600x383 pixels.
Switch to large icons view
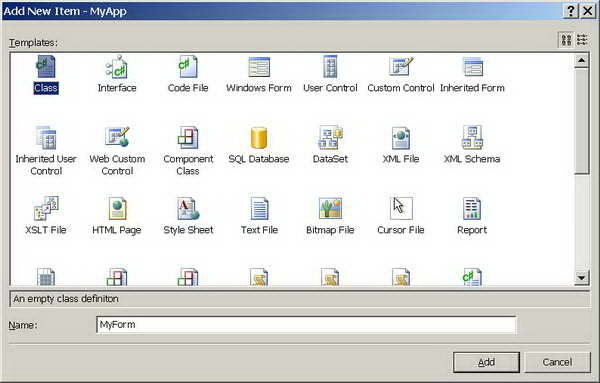point(566,40)
